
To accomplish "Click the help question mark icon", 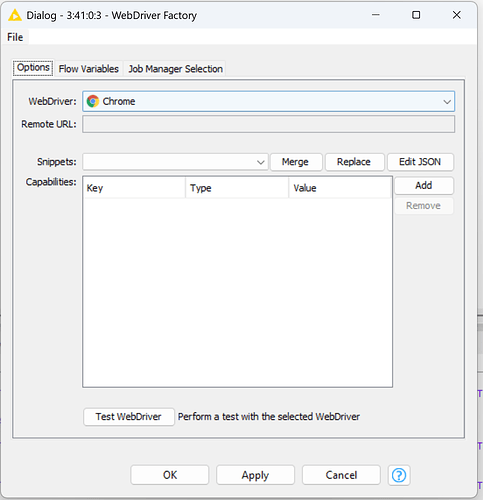I will tap(399, 475).
